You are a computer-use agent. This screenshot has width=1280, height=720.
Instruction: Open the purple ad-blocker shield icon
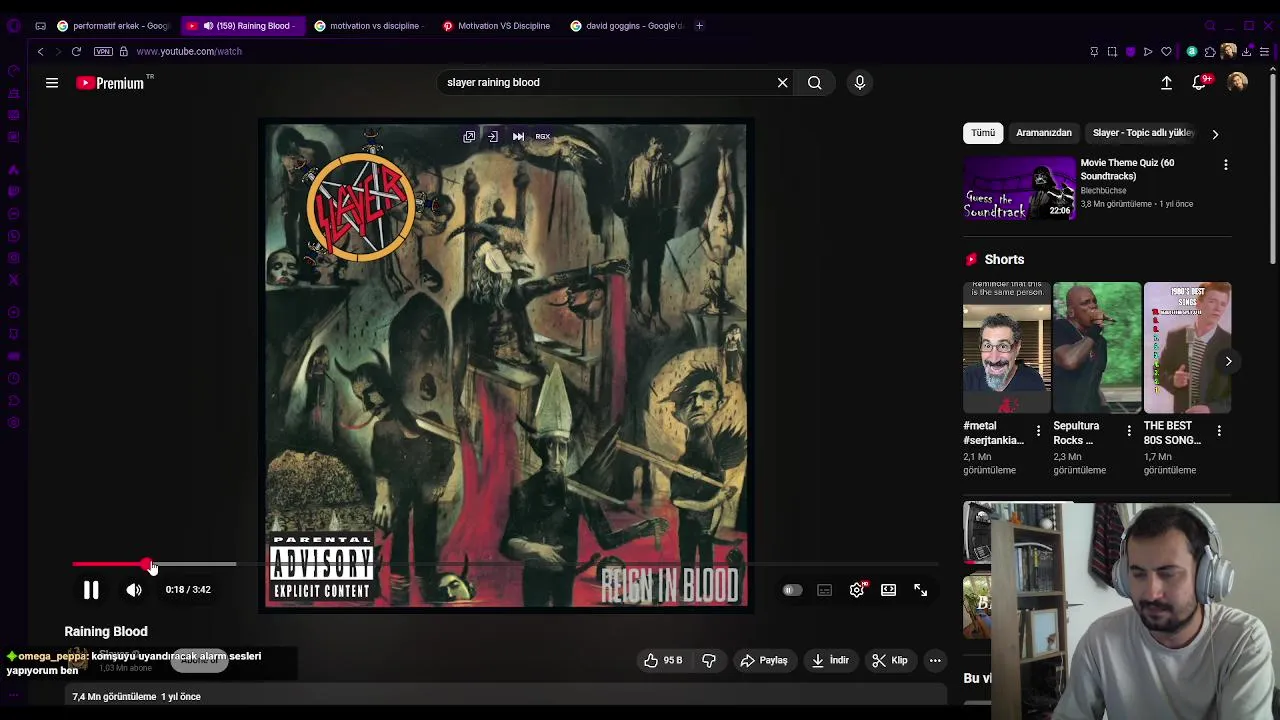coord(1130,51)
